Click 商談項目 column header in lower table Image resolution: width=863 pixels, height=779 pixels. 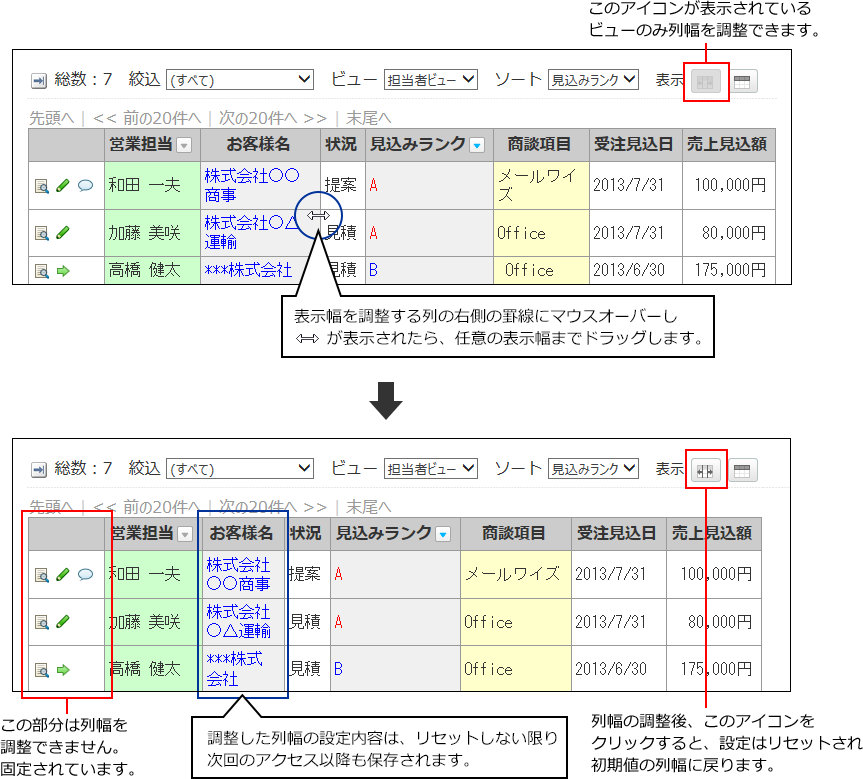click(x=516, y=533)
